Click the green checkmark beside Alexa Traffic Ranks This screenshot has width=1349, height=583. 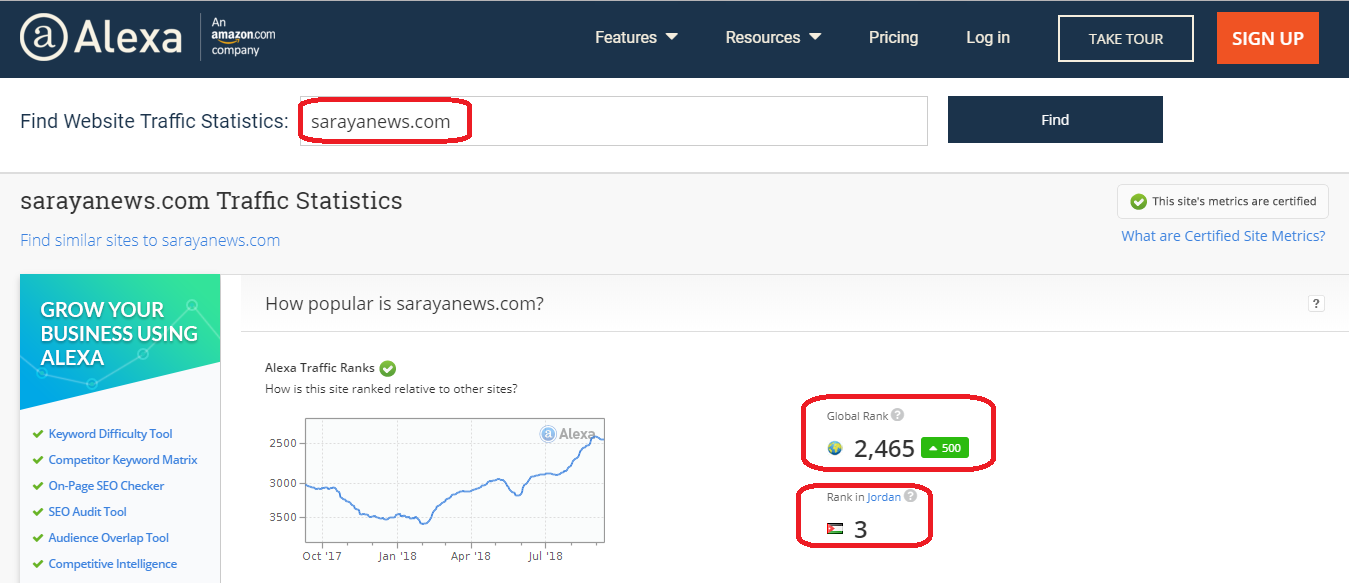click(388, 368)
